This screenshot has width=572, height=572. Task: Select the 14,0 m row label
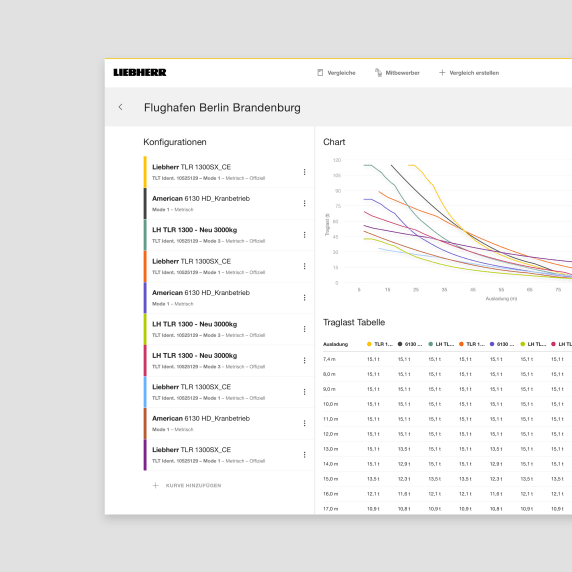tap(331, 464)
